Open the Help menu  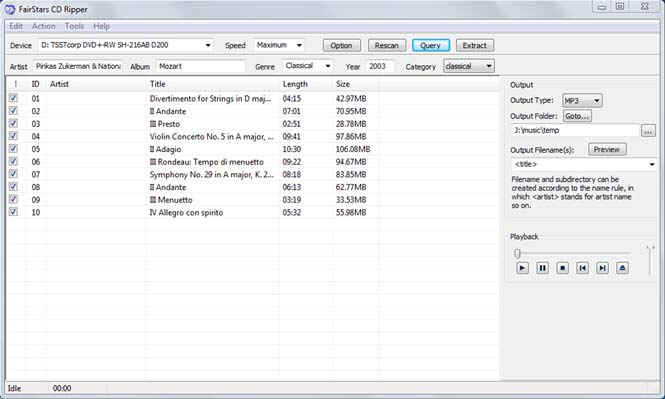[101, 26]
